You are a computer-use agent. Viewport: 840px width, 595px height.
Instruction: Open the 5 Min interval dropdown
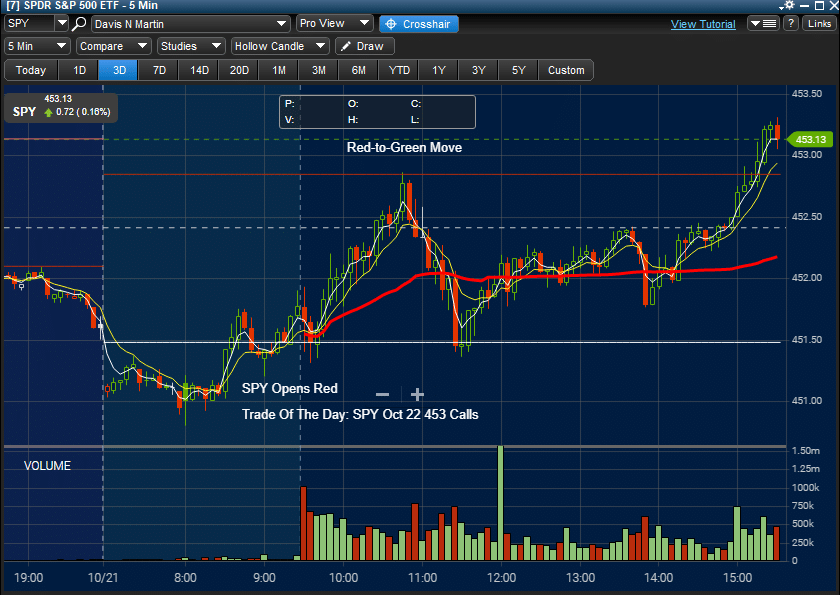(x=37, y=46)
